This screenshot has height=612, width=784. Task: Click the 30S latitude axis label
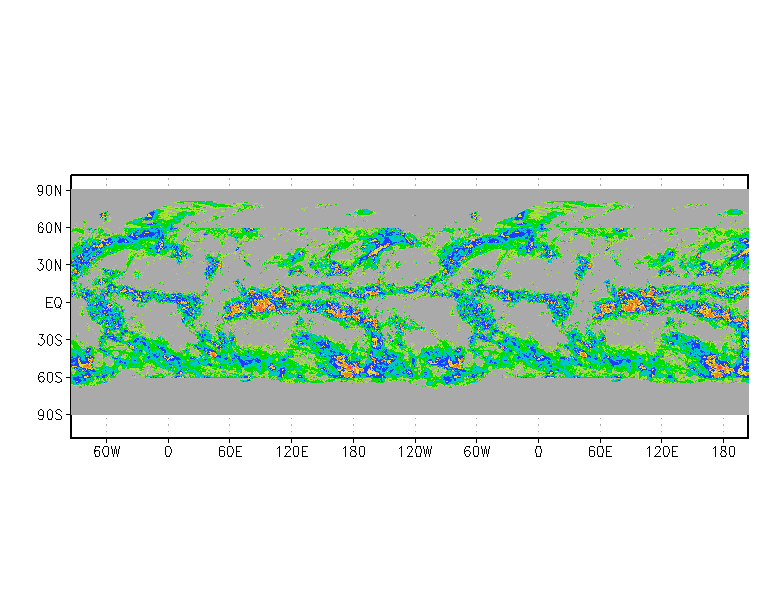[52, 340]
